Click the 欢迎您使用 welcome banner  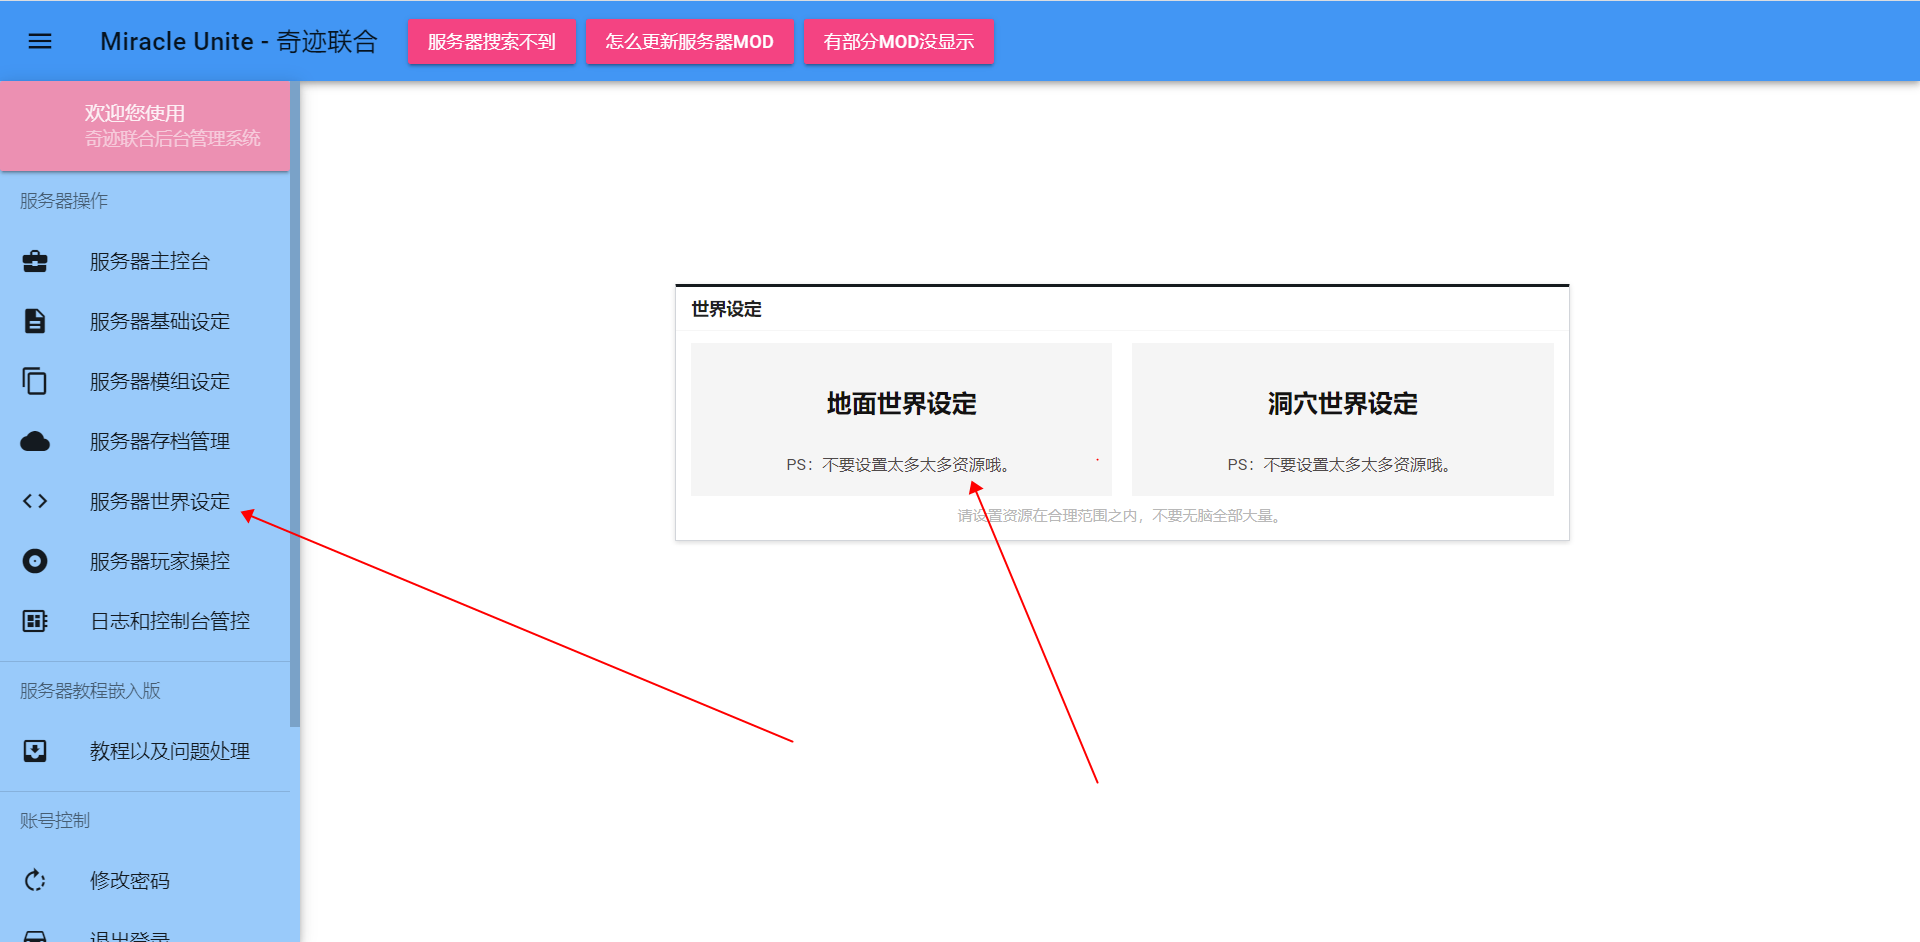(x=145, y=126)
